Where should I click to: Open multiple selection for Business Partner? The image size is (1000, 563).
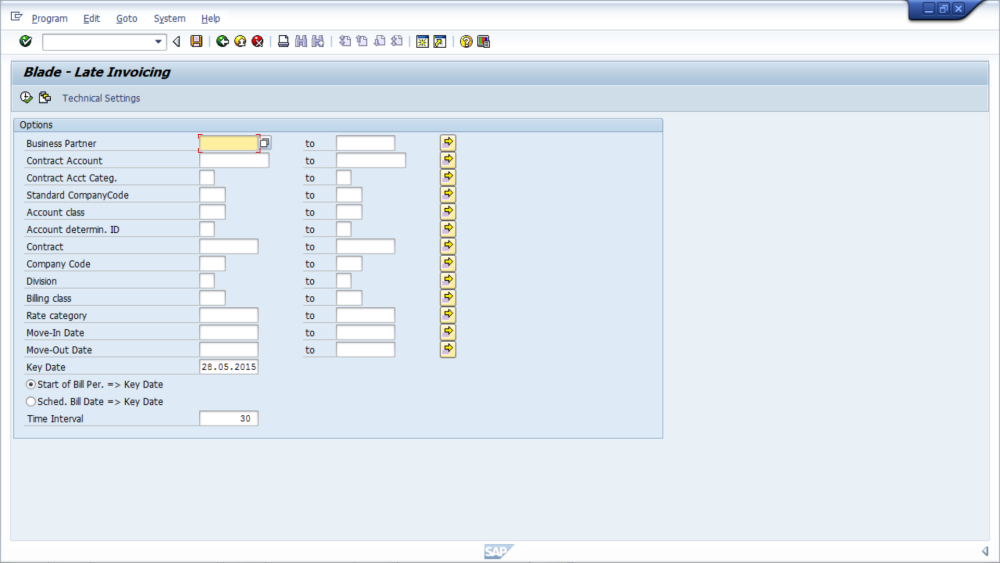(448, 142)
